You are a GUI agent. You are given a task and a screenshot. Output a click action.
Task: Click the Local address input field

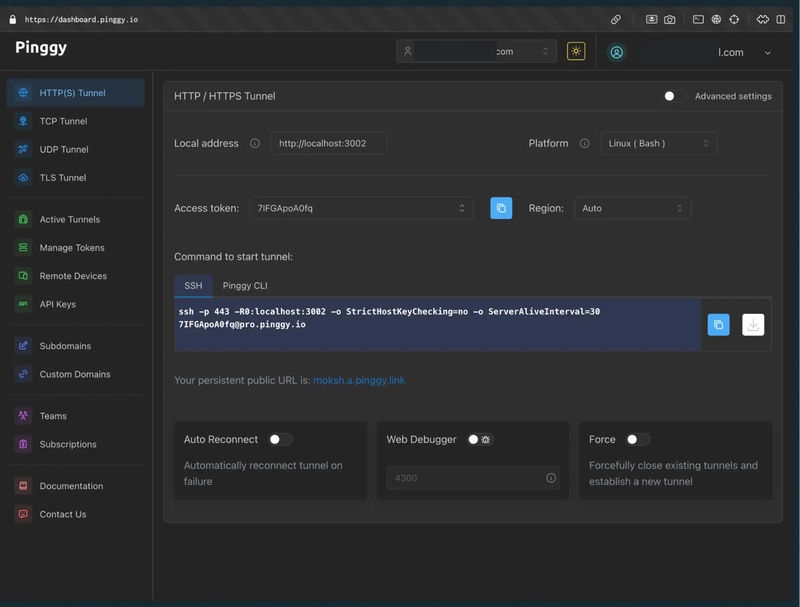pyautogui.click(x=329, y=143)
